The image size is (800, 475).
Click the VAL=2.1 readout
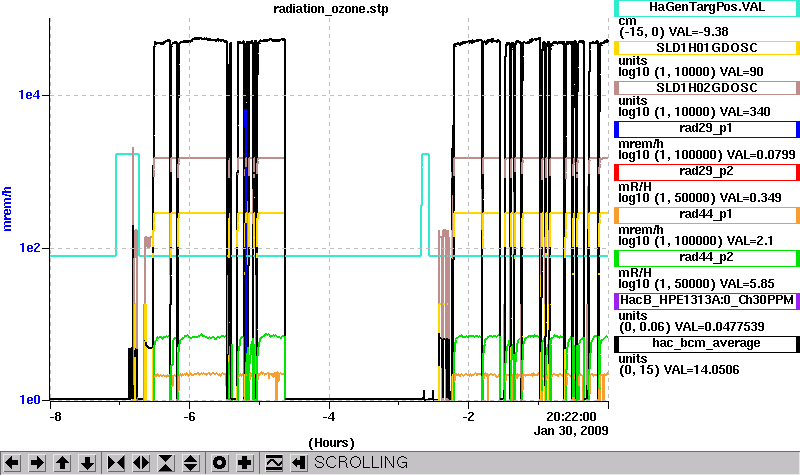[x=750, y=240]
